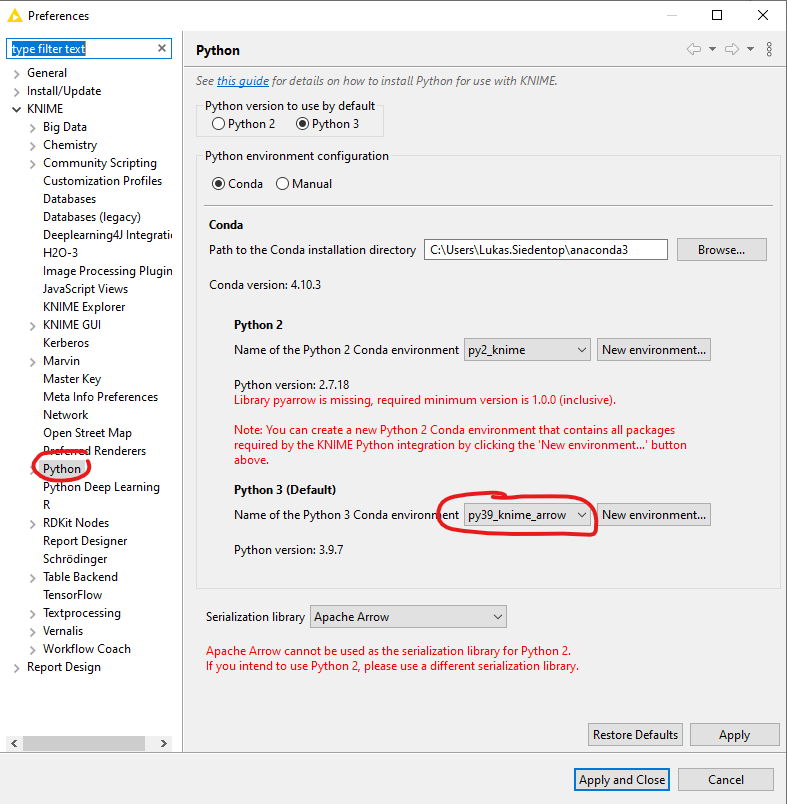
Task: Click Browse for Conda directory
Action: 721,250
